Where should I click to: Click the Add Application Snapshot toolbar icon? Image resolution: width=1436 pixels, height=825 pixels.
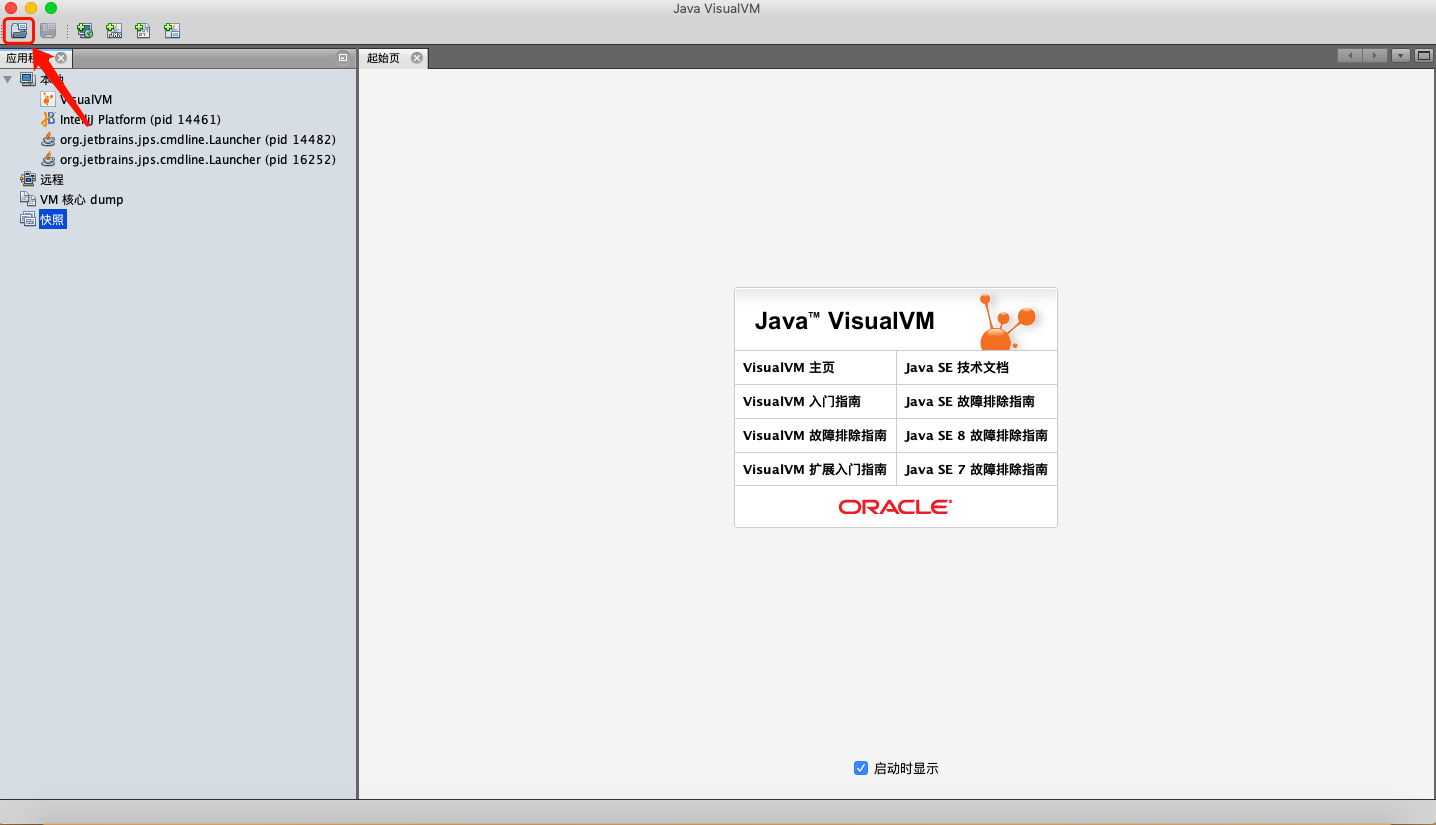pos(172,31)
